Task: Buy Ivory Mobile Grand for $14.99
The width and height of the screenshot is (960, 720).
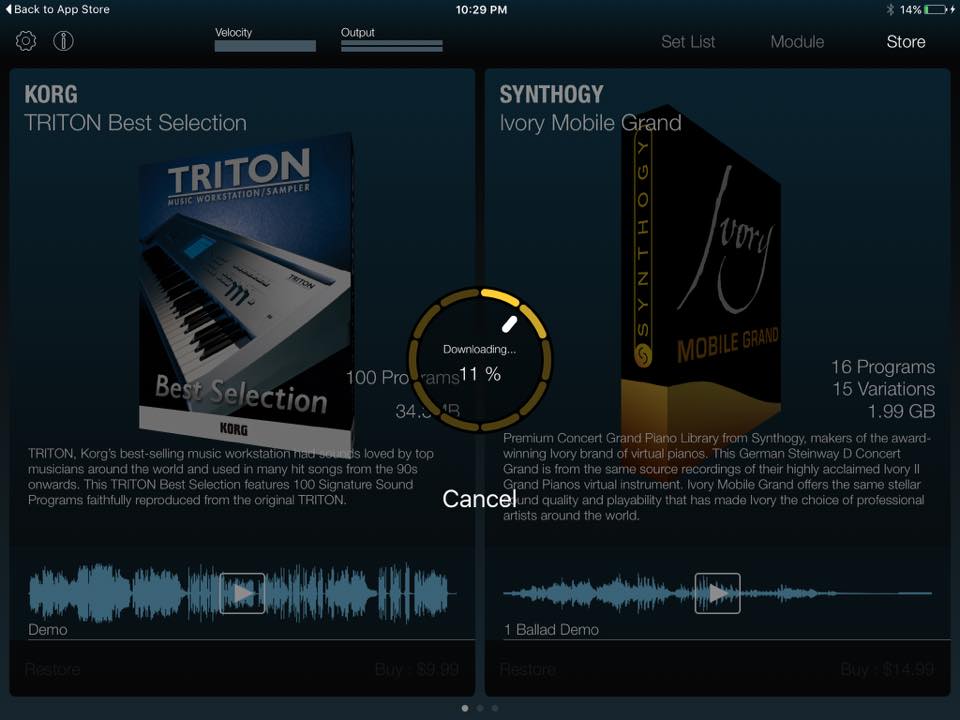Action: coord(894,670)
